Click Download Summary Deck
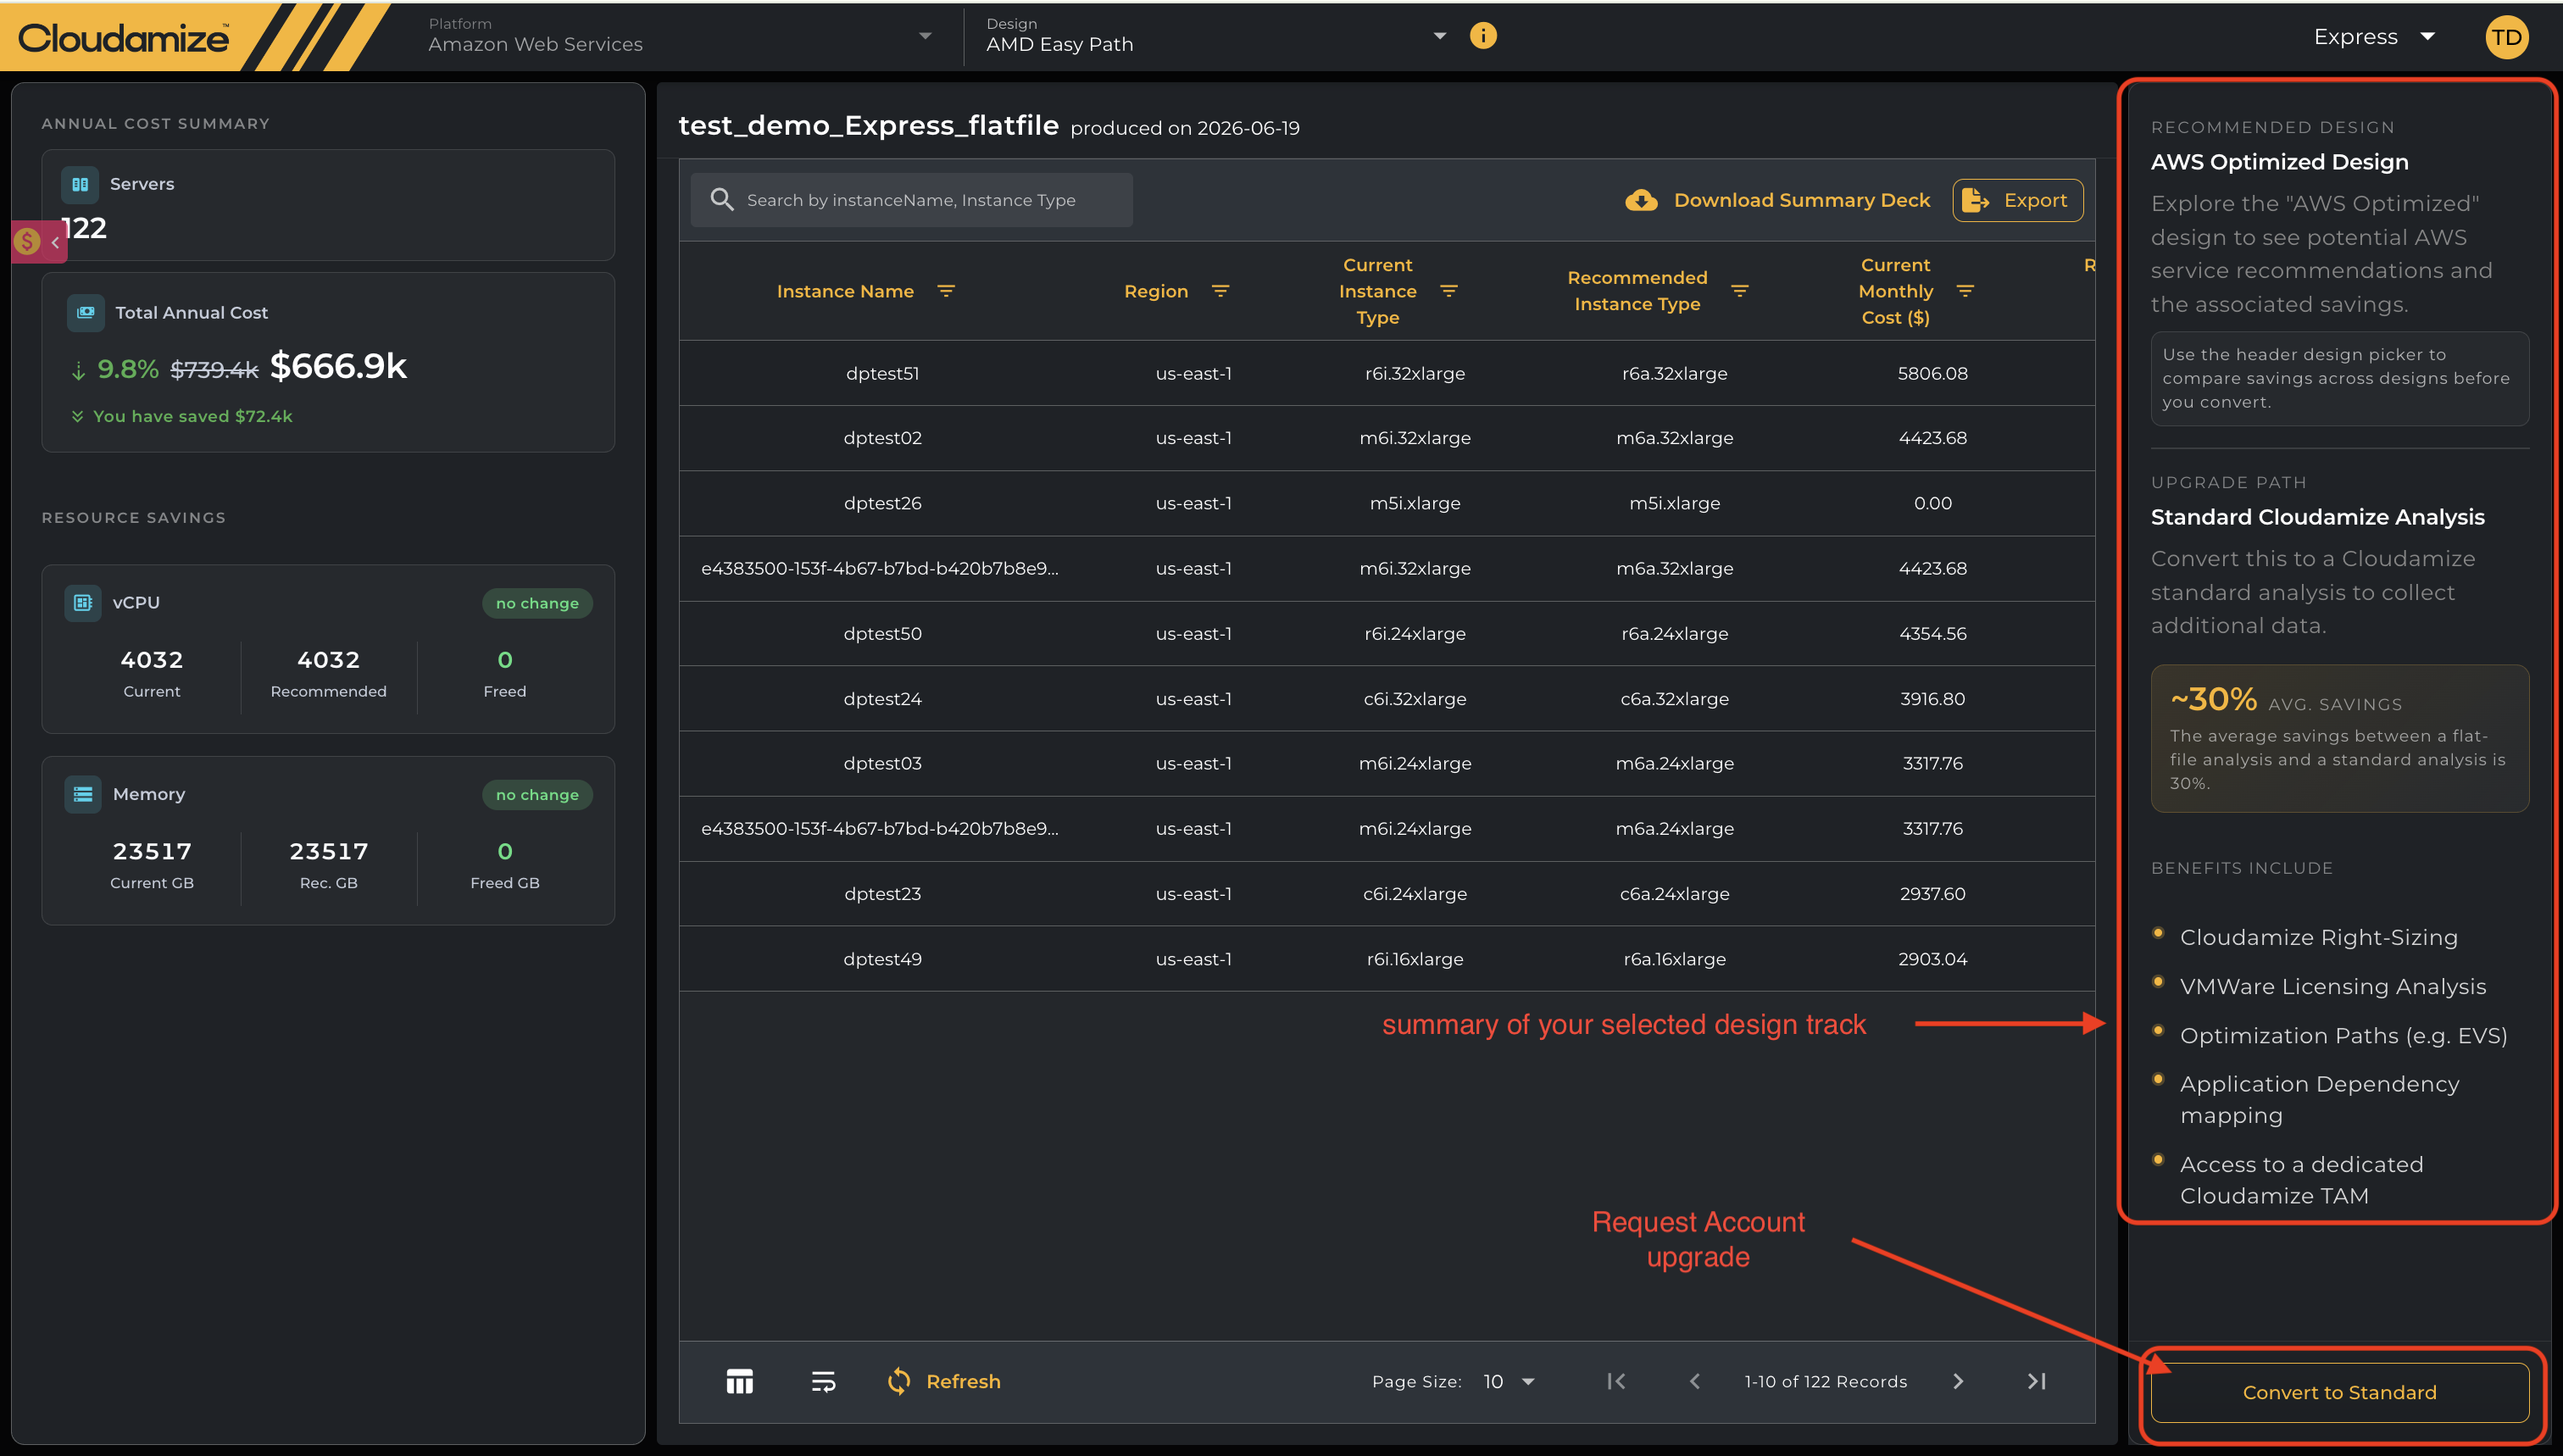The width and height of the screenshot is (2563, 1456). click(1778, 200)
